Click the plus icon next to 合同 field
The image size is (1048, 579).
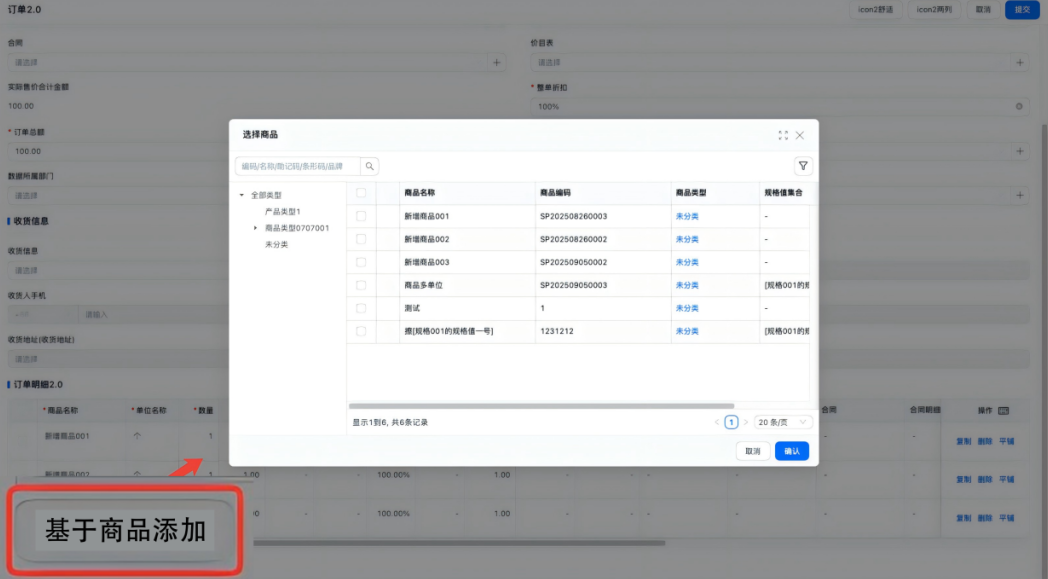(497, 62)
